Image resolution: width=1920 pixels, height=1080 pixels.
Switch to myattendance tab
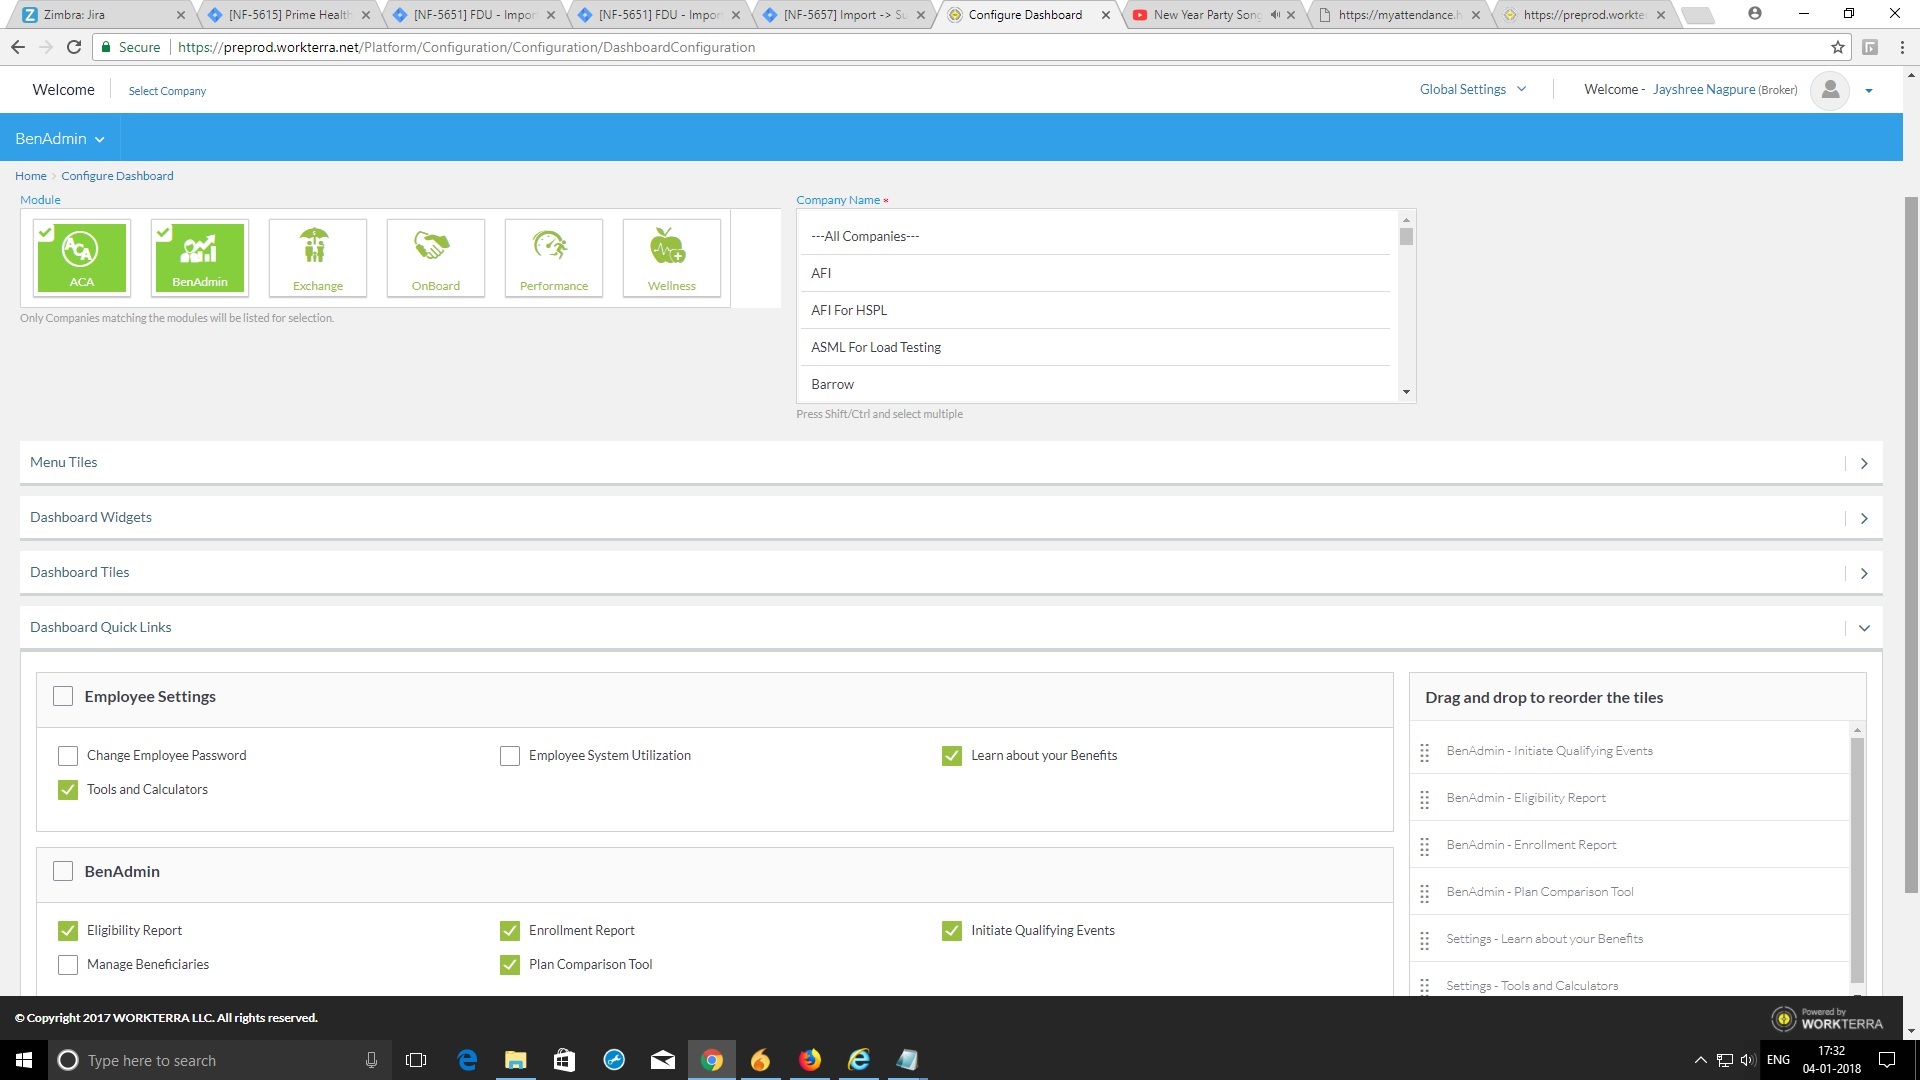(1400, 15)
